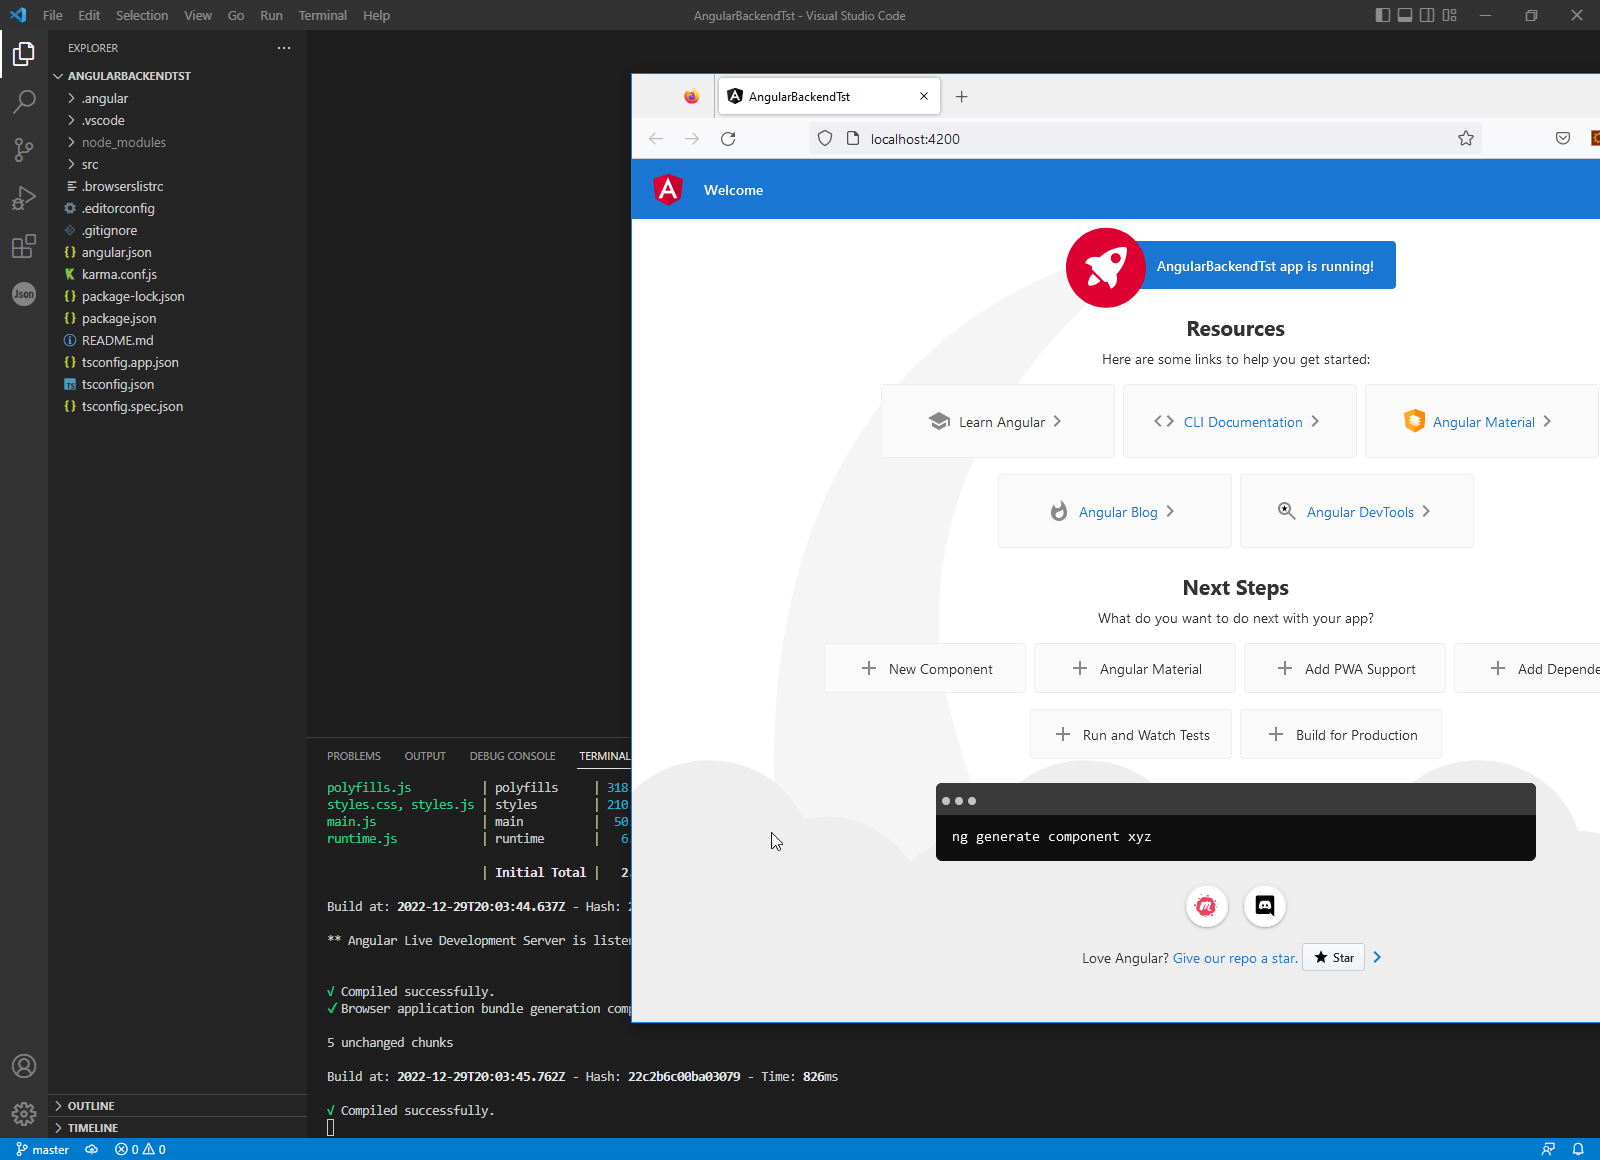
Task: Toggle tracking protection shield in address bar
Action: pos(824,138)
